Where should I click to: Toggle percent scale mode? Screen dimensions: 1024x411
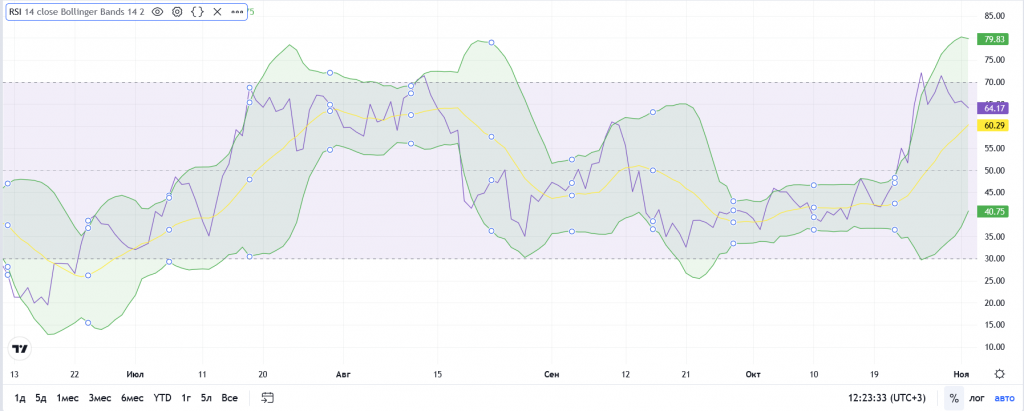click(x=953, y=398)
